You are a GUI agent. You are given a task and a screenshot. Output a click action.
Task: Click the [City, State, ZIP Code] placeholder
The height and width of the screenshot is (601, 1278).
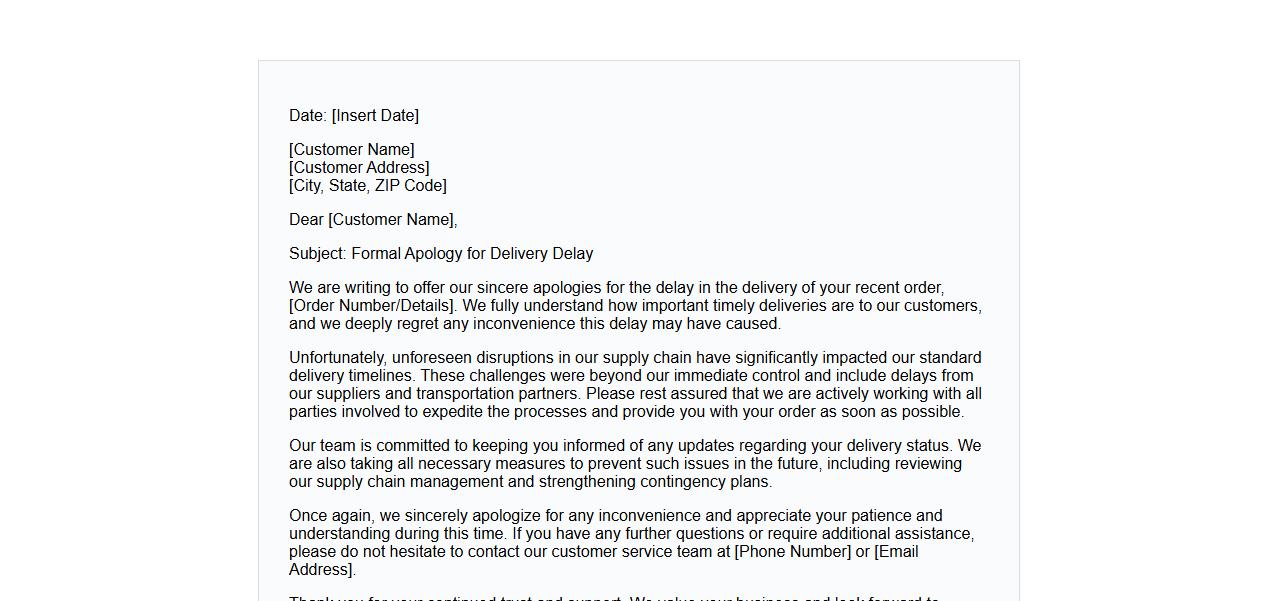[368, 186]
